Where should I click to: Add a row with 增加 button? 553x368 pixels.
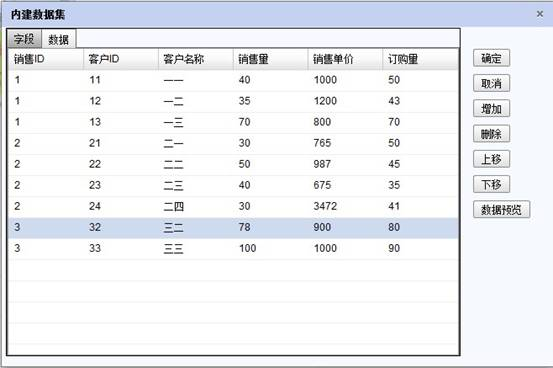pos(491,109)
